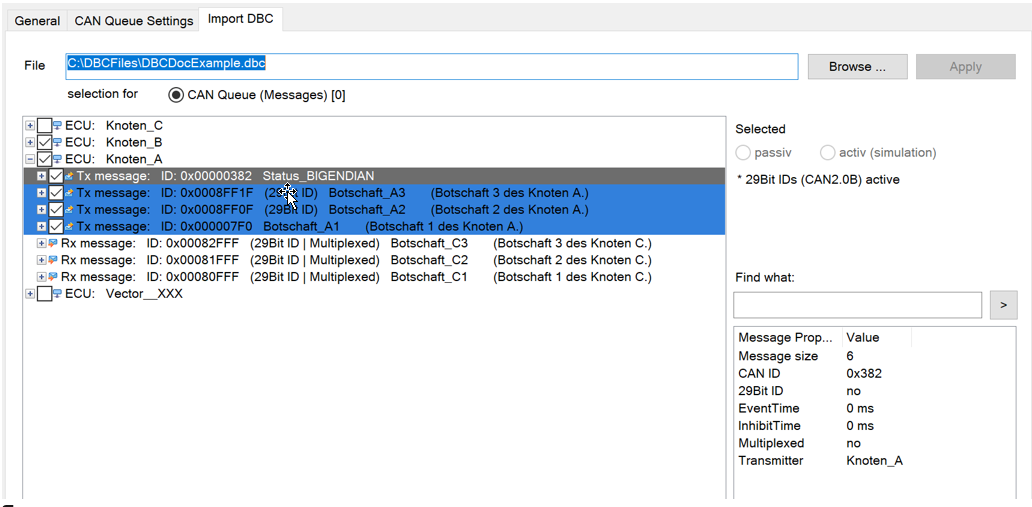The width and height of the screenshot is (1032, 507).
Task: Uncheck the Knoten_B ECU checkbox
Action: pyautogui.click(x=44, y=142)
